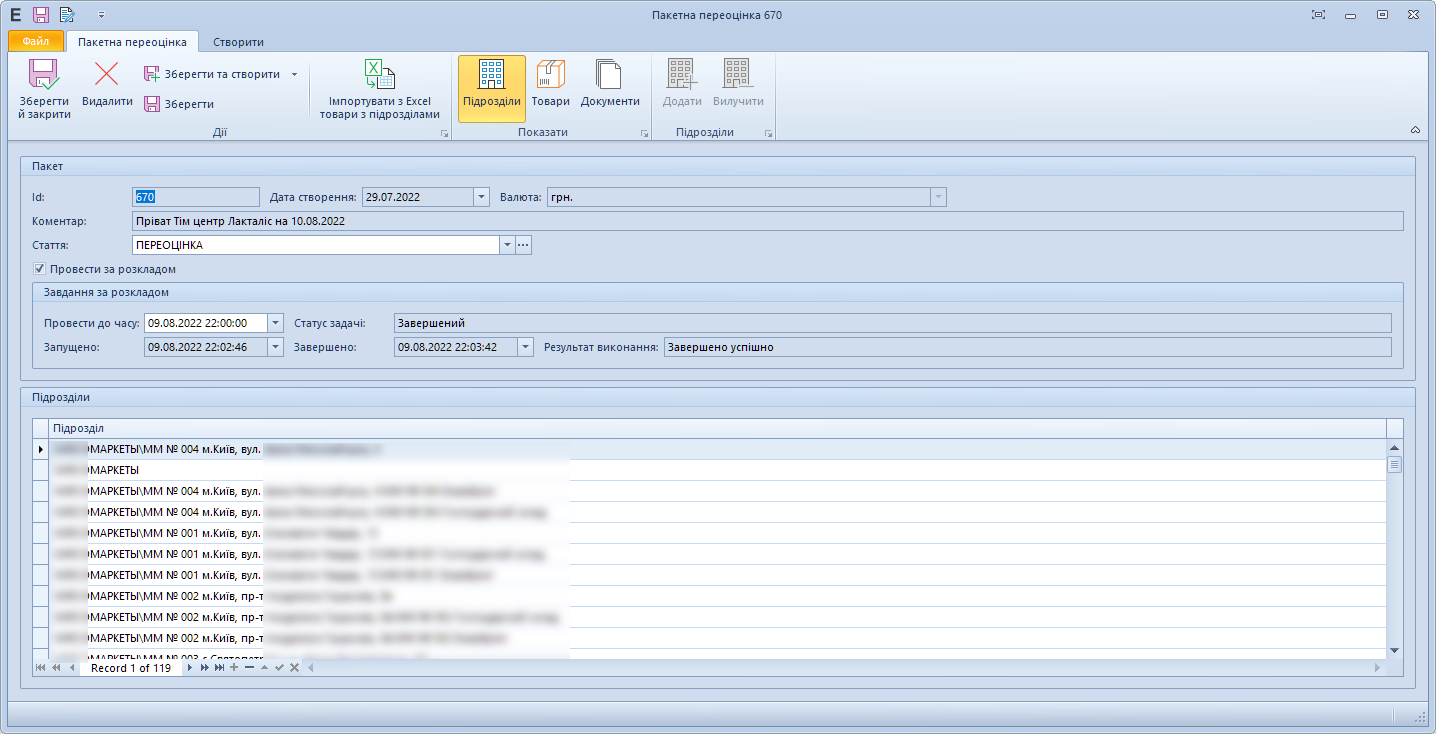Go to previous record in navigator
Viewport: 1436px width, 734px height.
click(71, 667)
